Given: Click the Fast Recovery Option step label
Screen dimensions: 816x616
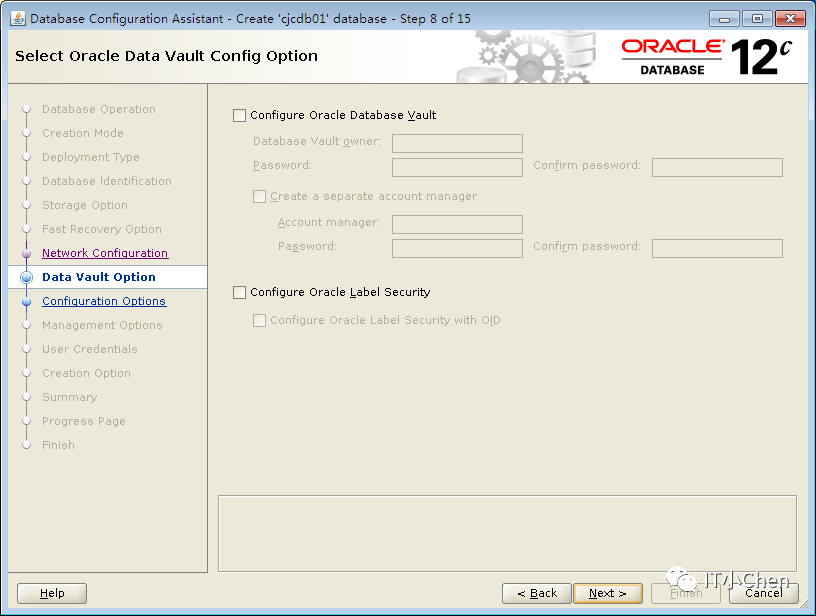Looking at the screenshot, I should click(x=102, y=229).
